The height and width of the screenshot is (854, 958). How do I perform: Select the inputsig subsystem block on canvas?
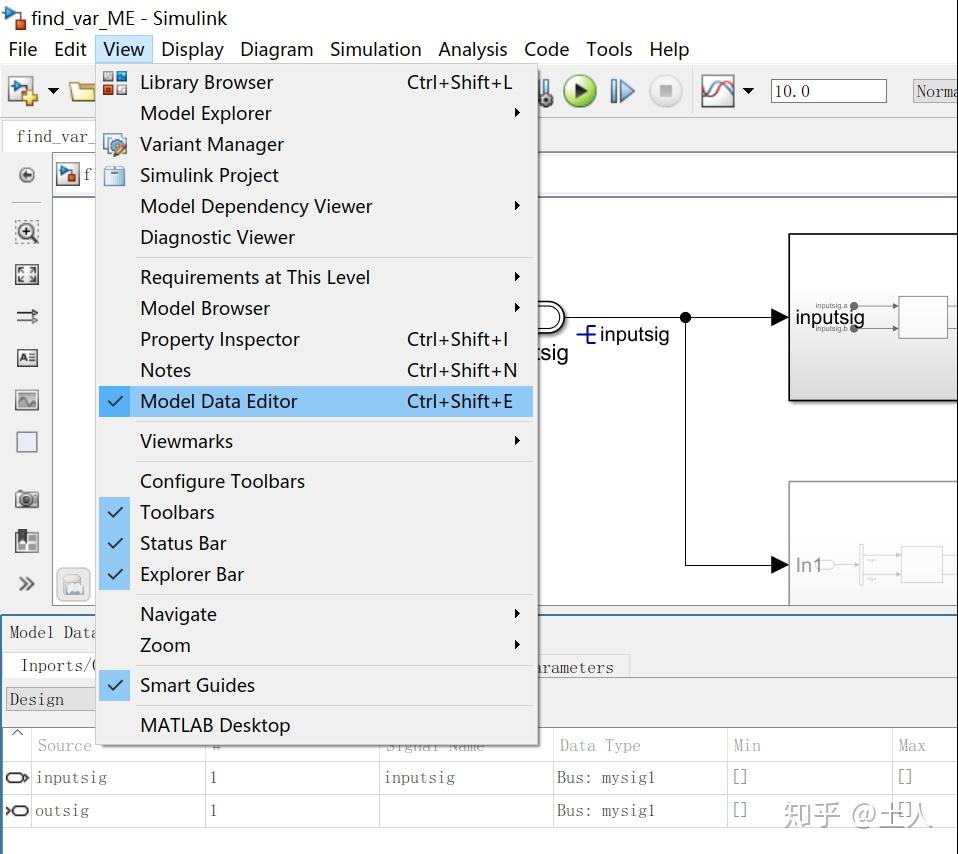873,317
